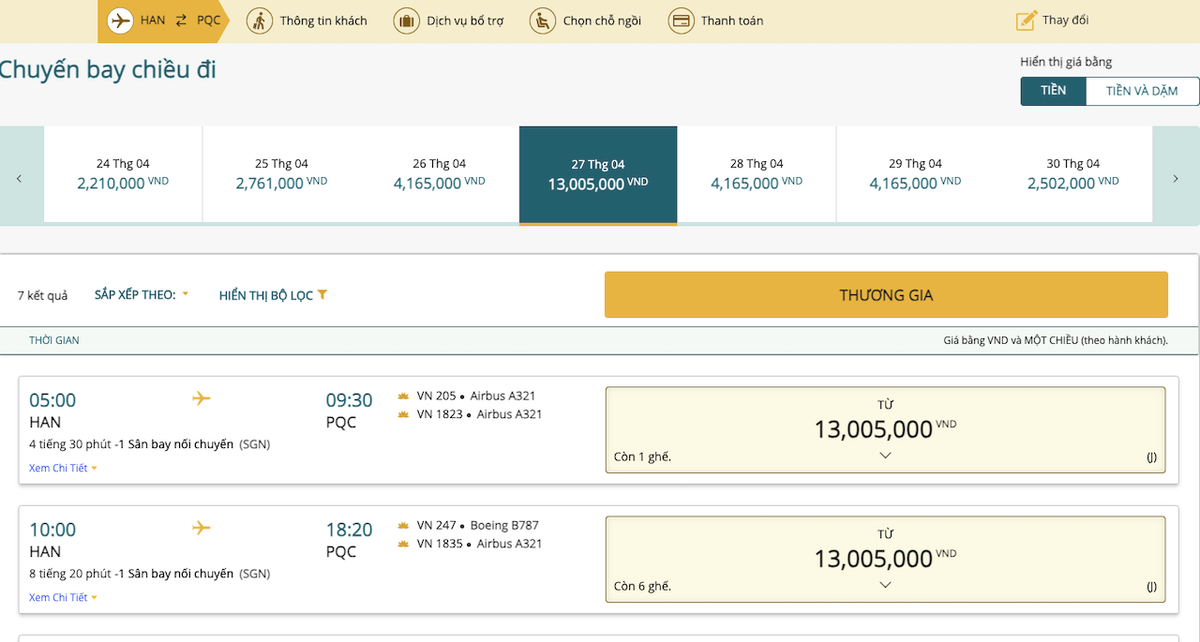Screen dimensions: 1200x642
Task: Go to previous dates with left arrow
Action: pyautogui.click(x=19, y=178)
